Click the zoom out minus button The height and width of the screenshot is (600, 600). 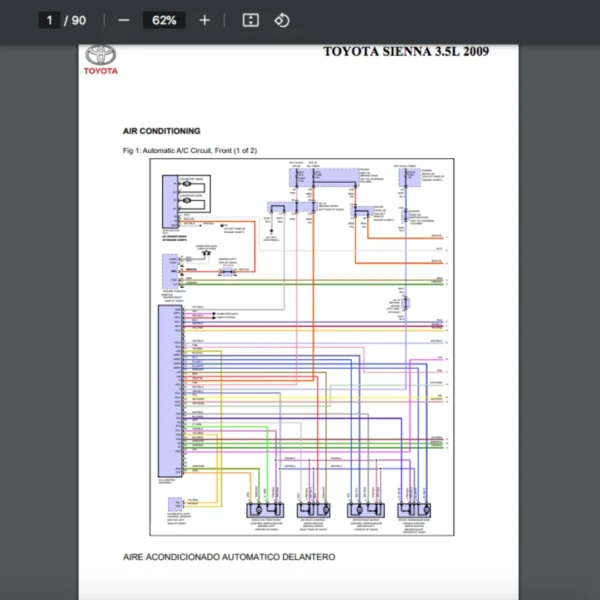(123, 20)
